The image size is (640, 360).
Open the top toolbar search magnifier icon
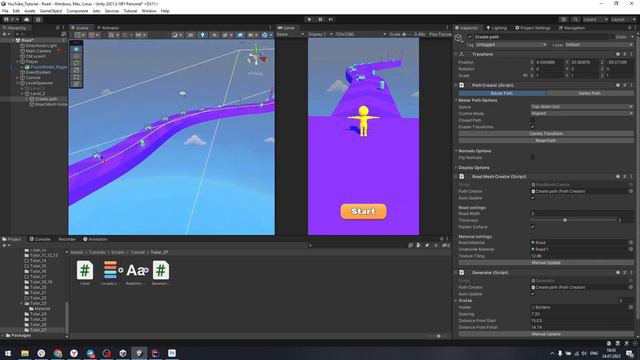[x=575, y=19]
